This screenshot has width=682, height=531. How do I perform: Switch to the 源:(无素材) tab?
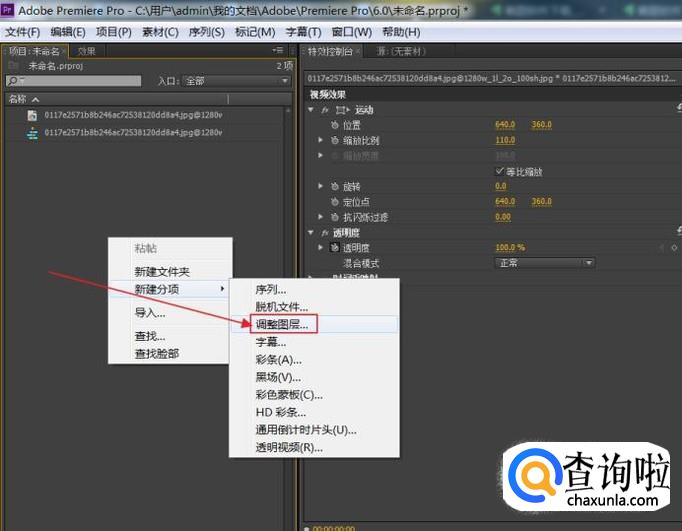click(401, 51)
